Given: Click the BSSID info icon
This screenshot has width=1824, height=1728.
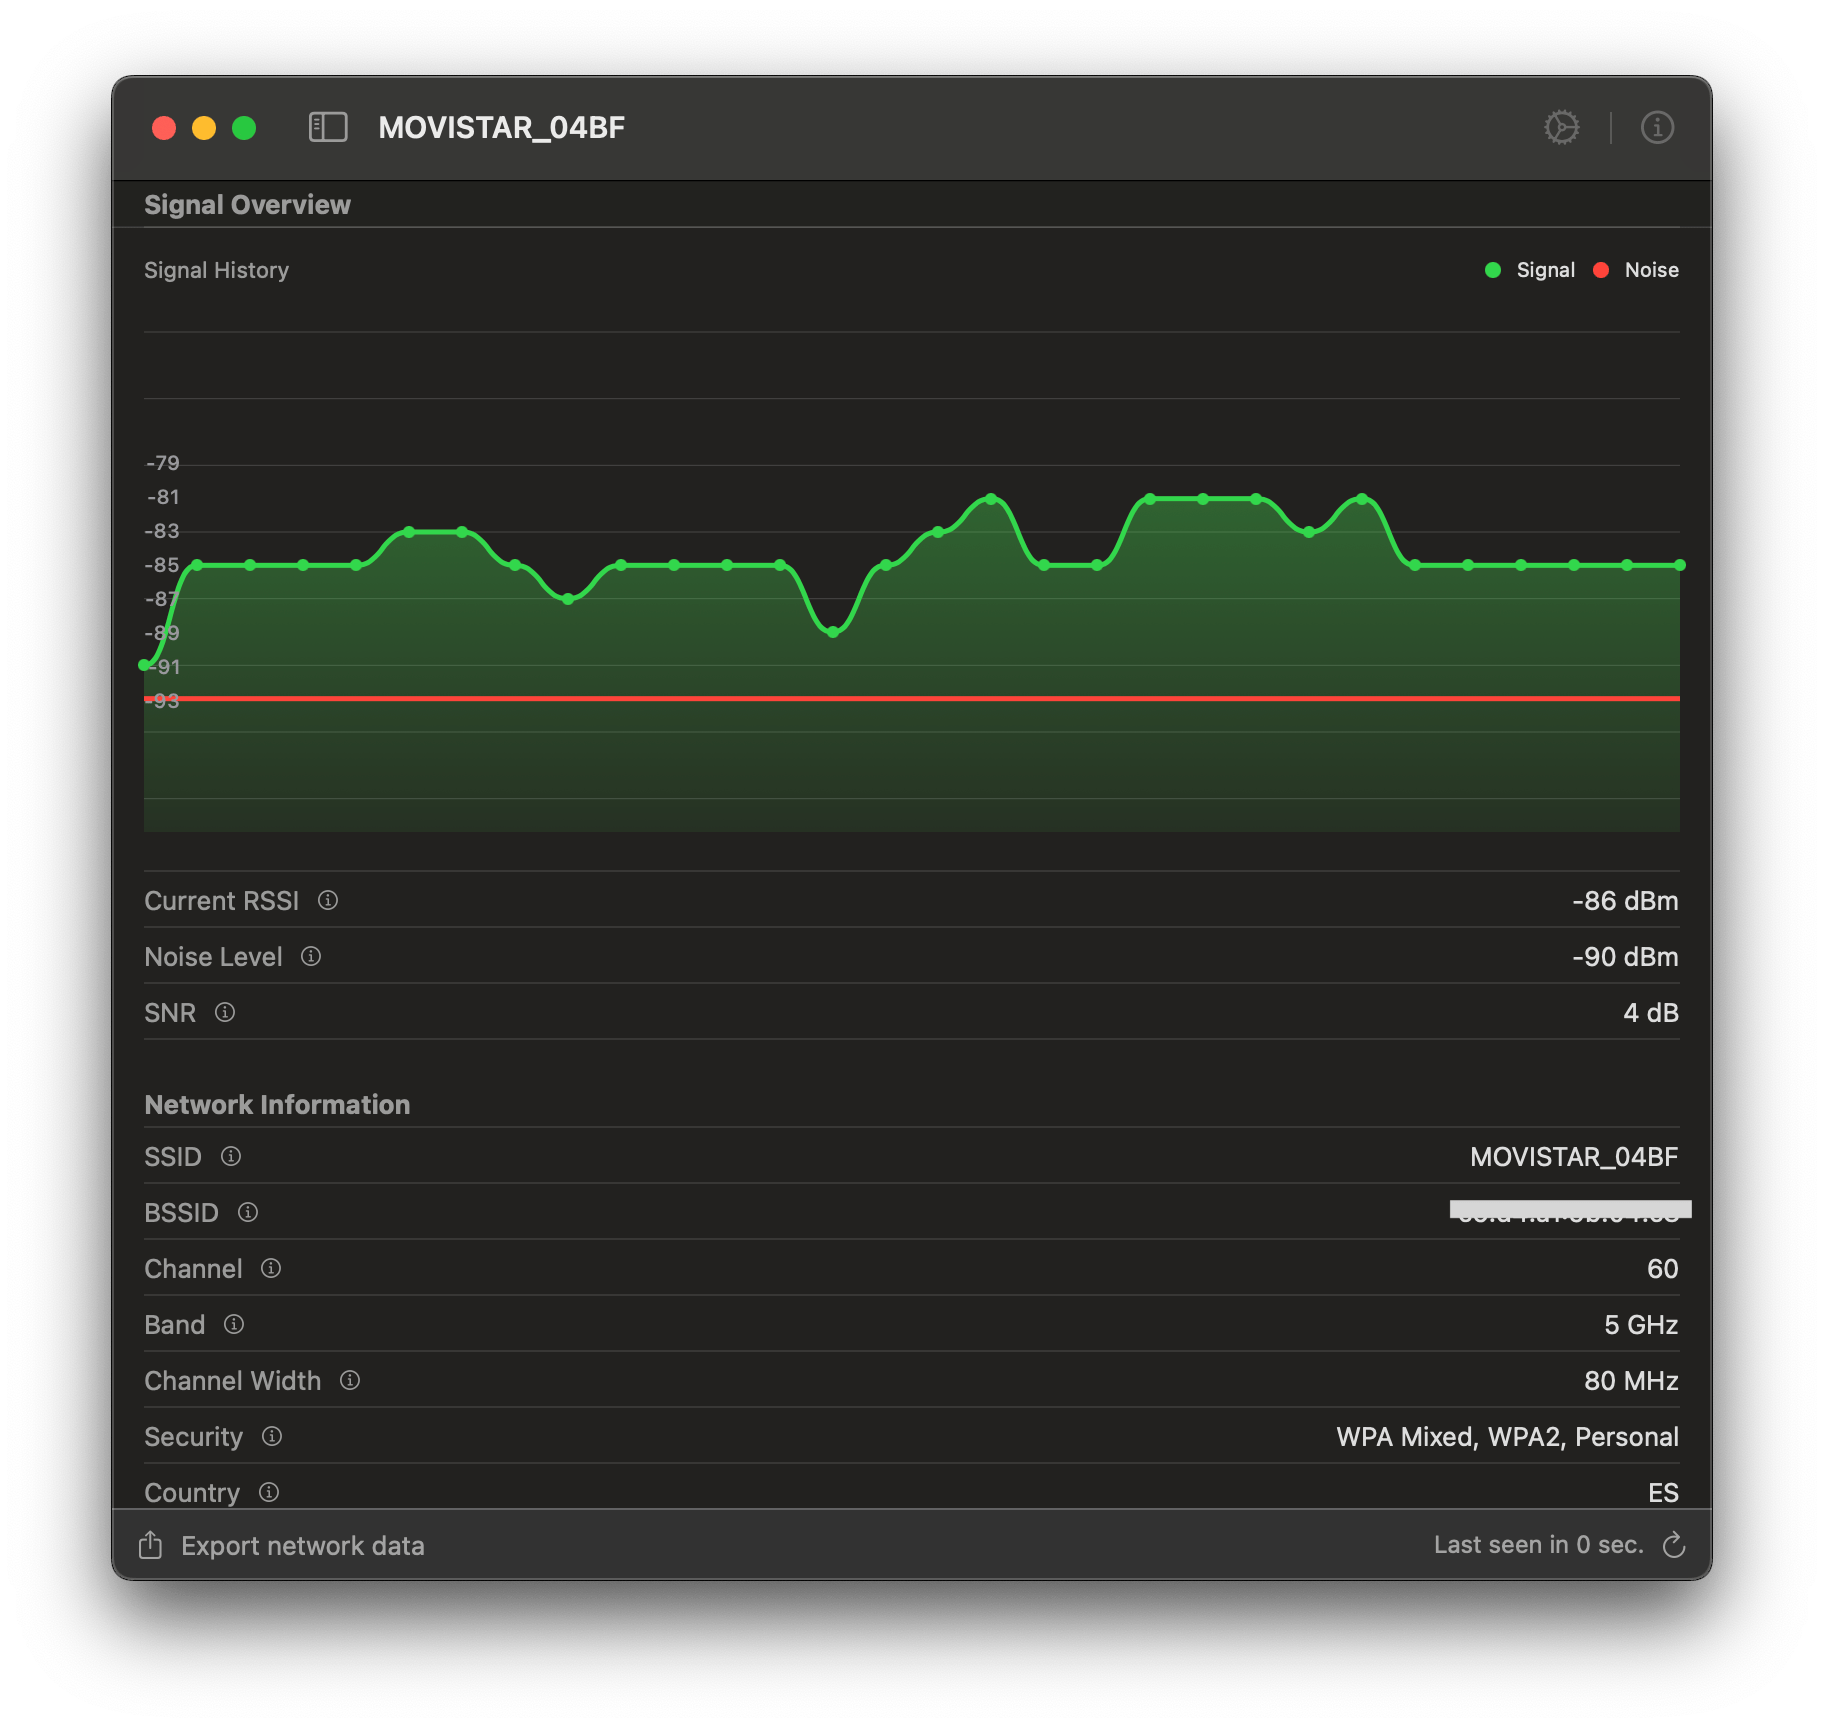Looking at the screenshot, I should tap(248, 1213).
